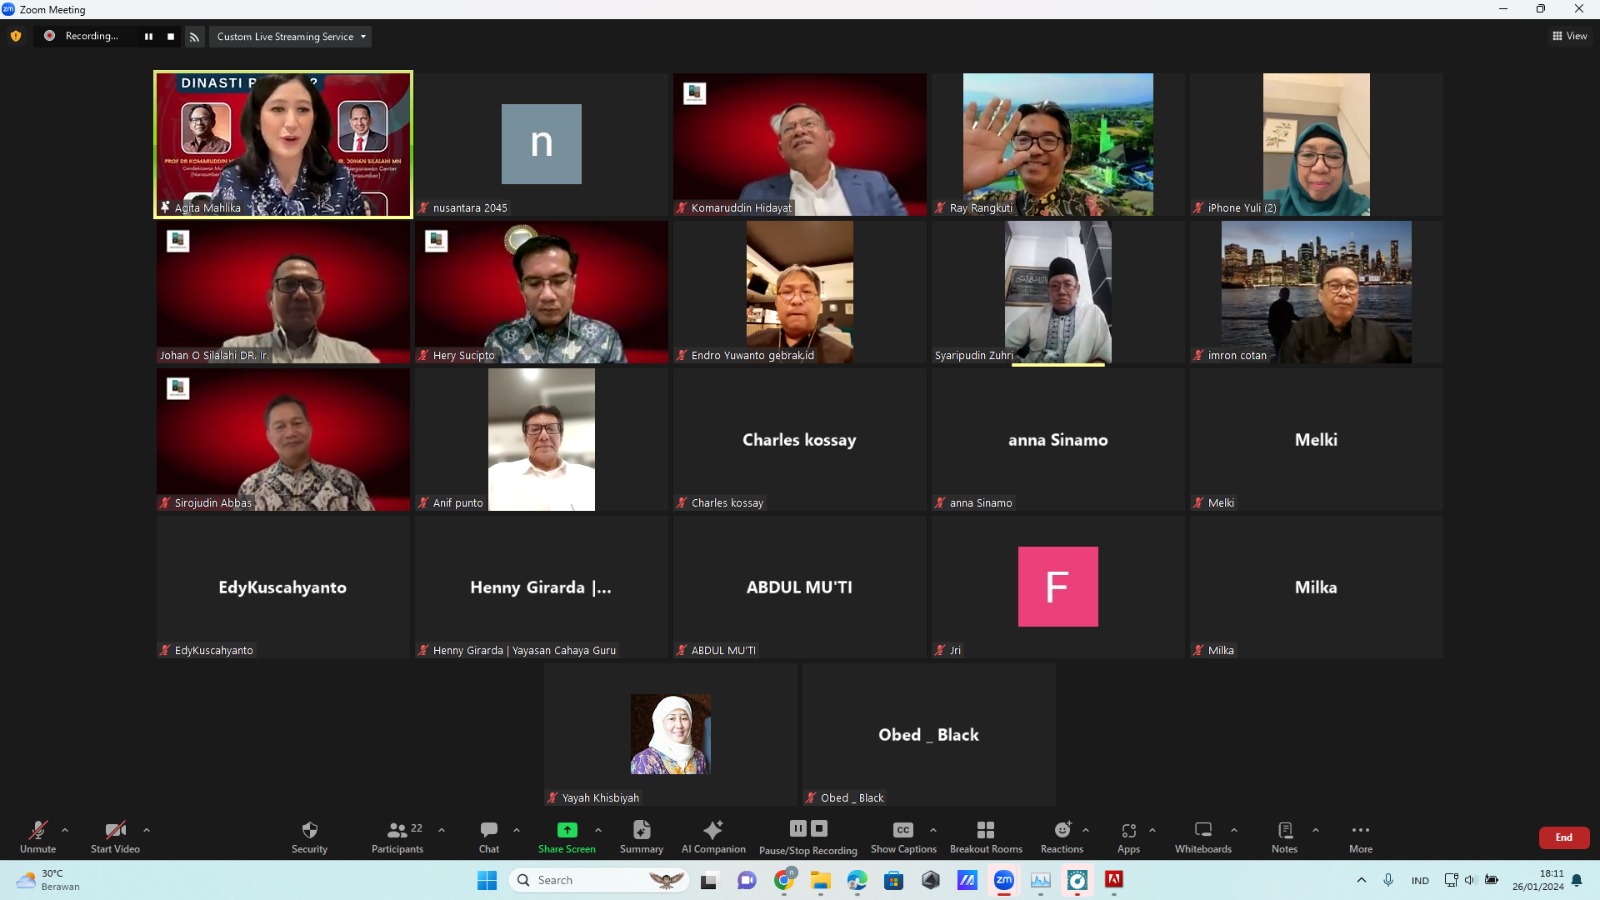Unmute your microphone
This screenshot has width=1600, height=900.
coord(37,836)
